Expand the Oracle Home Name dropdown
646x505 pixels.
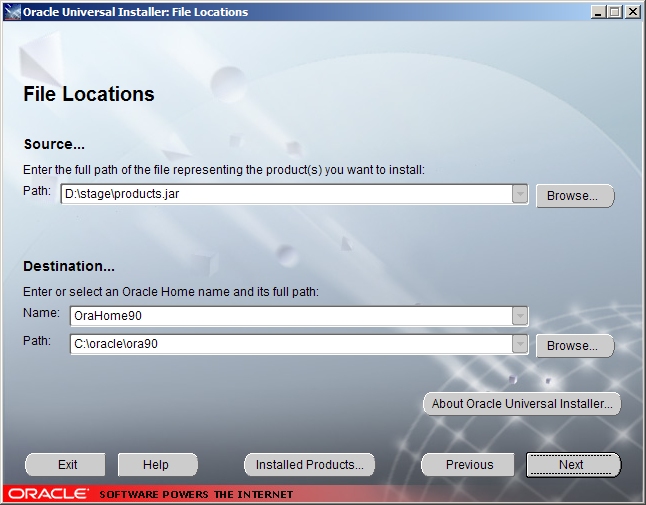[520, 316]
